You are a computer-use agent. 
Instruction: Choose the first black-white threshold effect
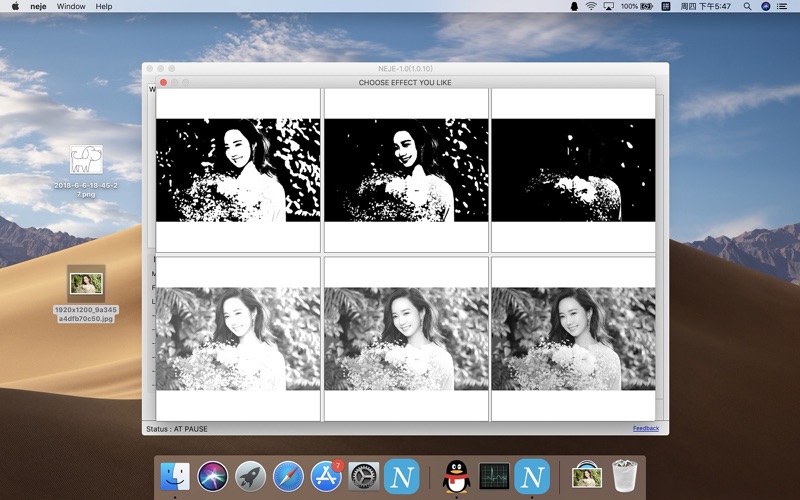[x=238, y=170]
